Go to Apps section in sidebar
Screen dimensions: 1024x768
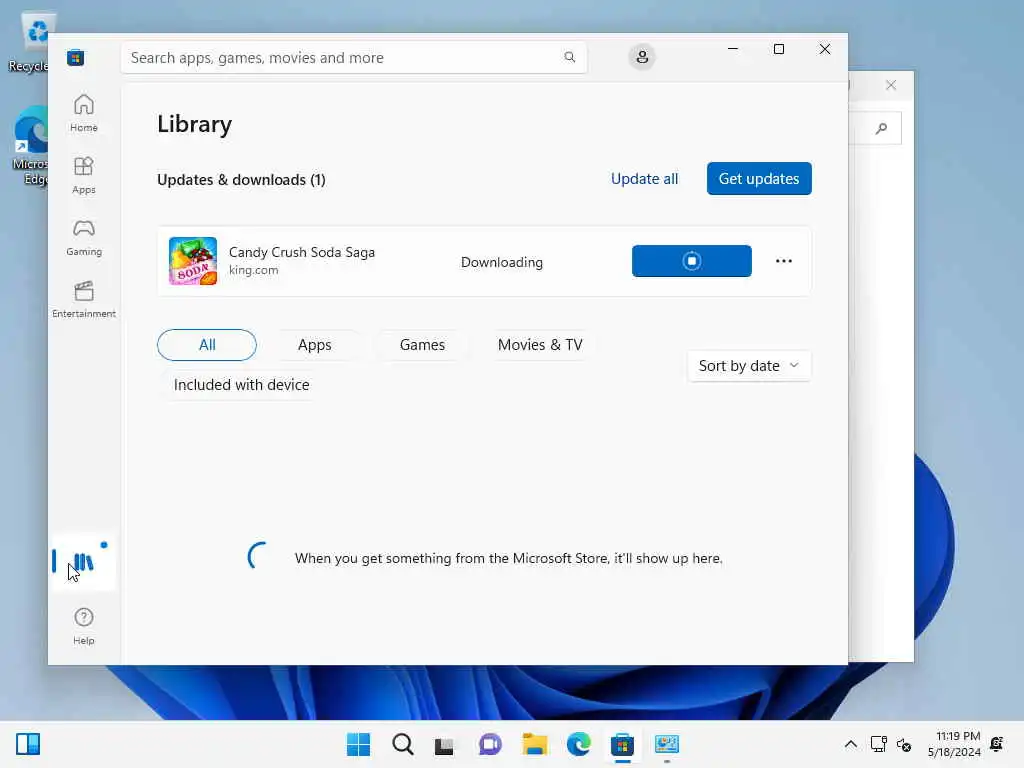point(84,175)
